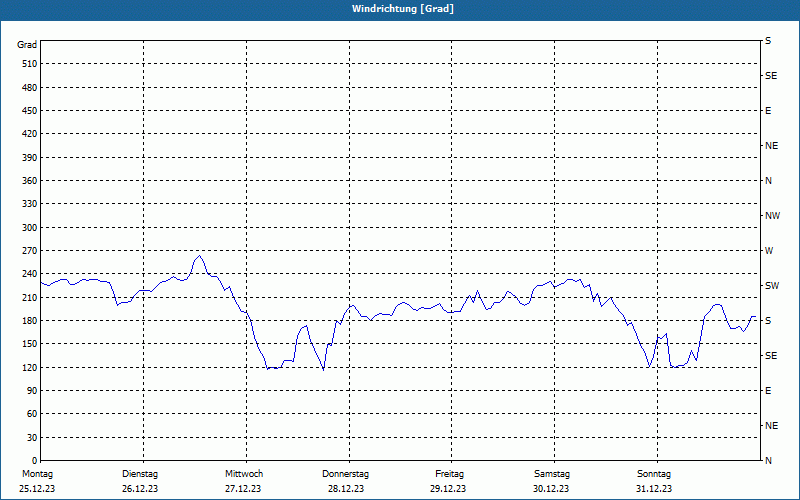Click the 'W' compass label on right axis

click(x=769, y=251)
